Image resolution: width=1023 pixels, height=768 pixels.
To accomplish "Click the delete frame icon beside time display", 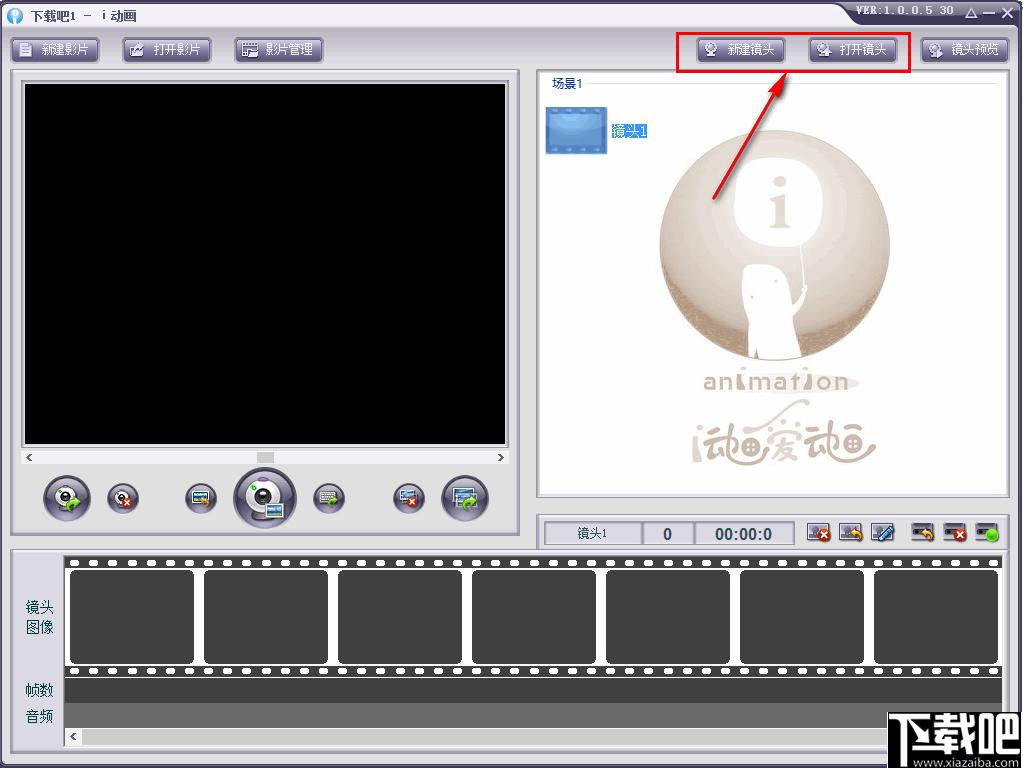I will pos(818,532).
